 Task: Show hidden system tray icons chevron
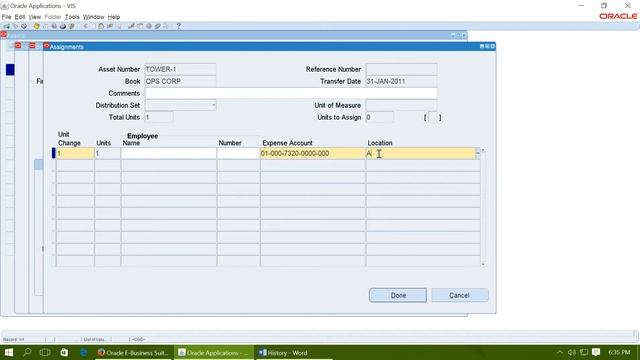tap(560, 352)
